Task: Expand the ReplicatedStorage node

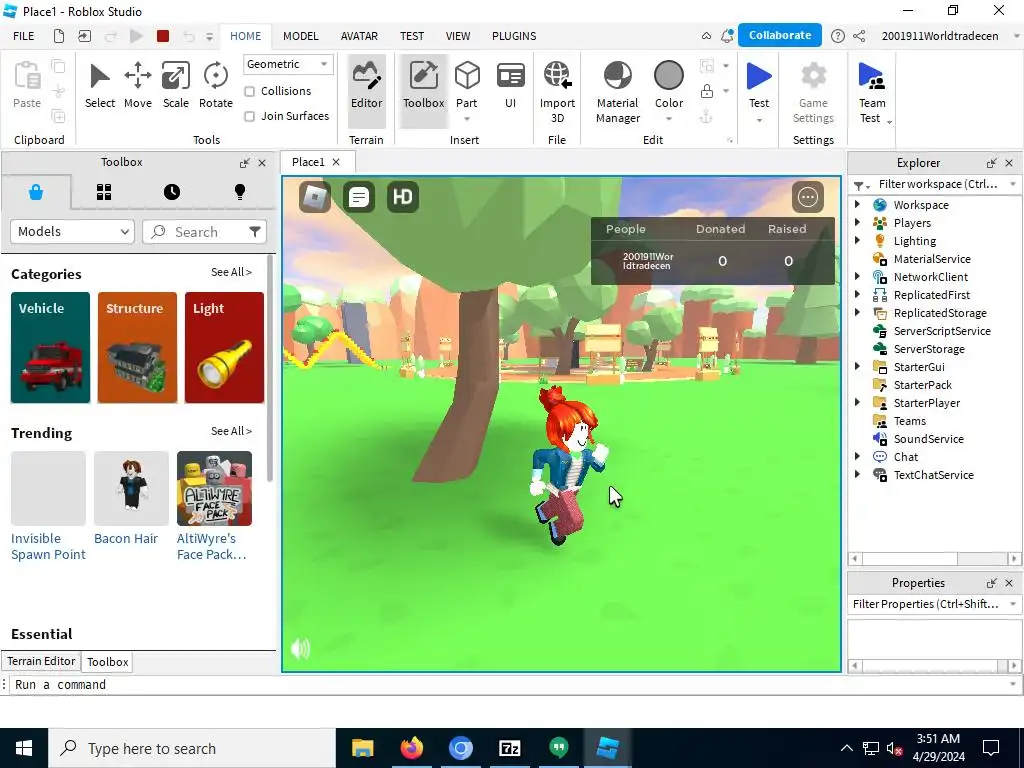Action: click(x=857, y=312)
